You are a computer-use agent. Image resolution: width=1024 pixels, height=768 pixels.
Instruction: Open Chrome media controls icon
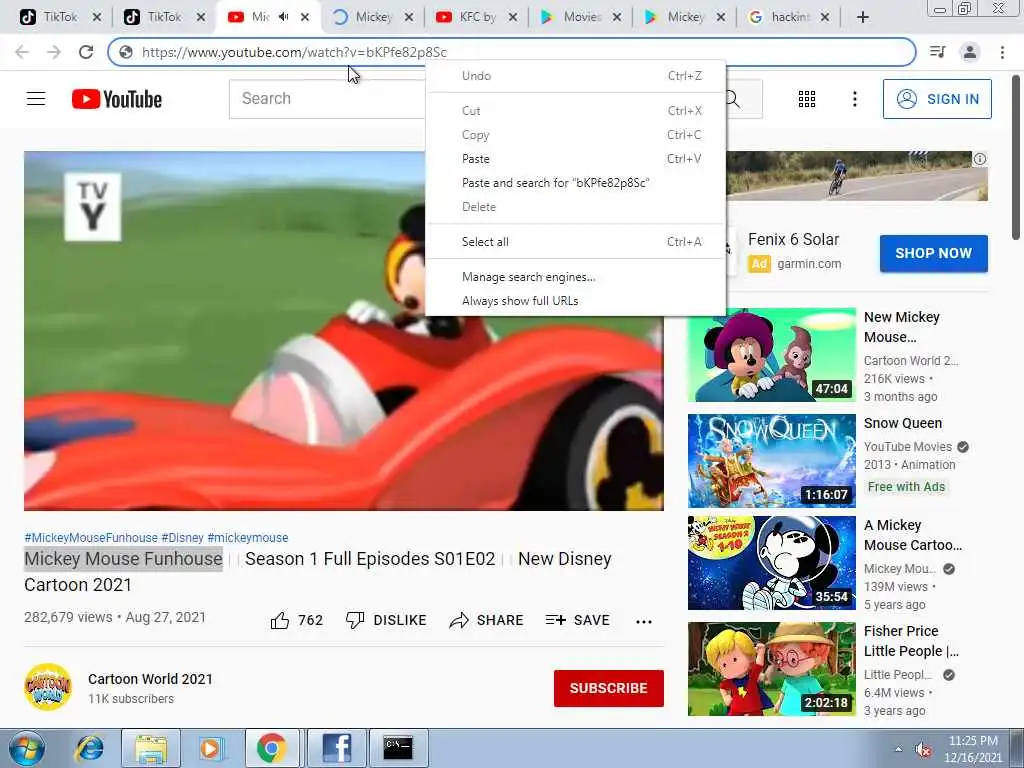[937, 52]
